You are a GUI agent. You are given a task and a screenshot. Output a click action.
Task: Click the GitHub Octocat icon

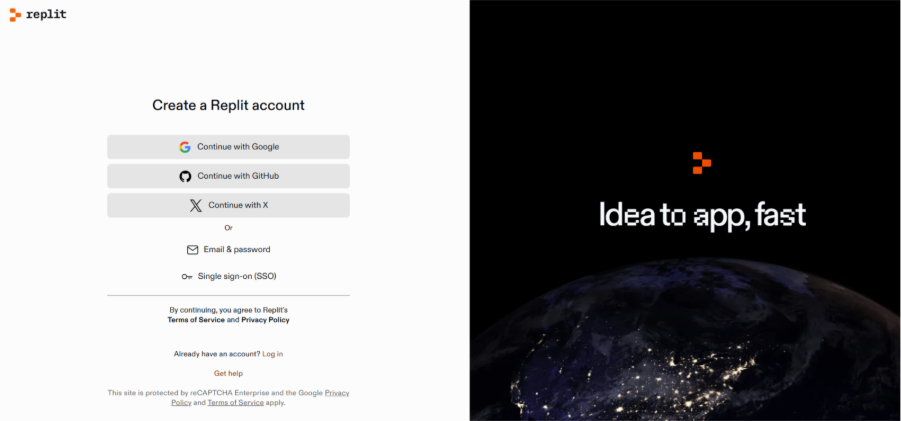pyautogui.click(x=185, y=176)
